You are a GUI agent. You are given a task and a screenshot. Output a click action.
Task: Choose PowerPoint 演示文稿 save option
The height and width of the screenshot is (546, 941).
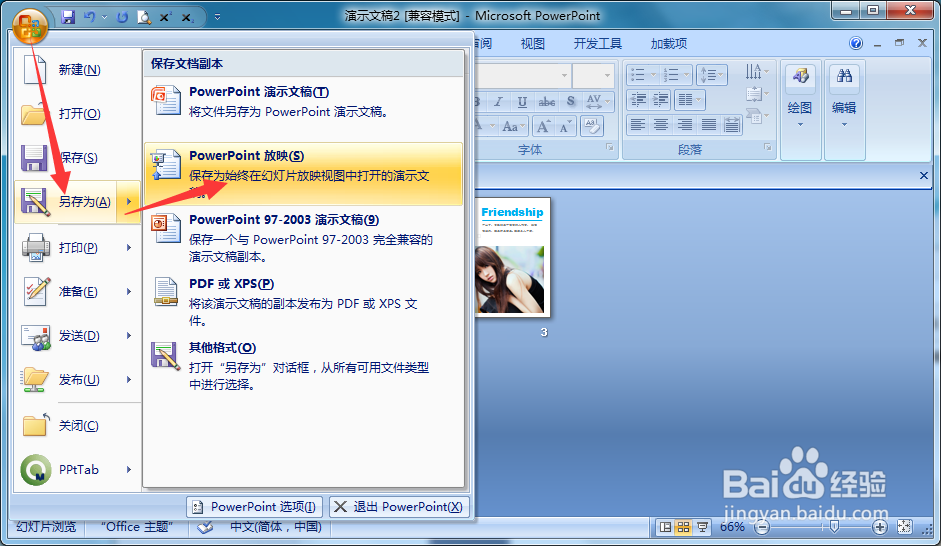pyautogui.click(x=303, y=110)
